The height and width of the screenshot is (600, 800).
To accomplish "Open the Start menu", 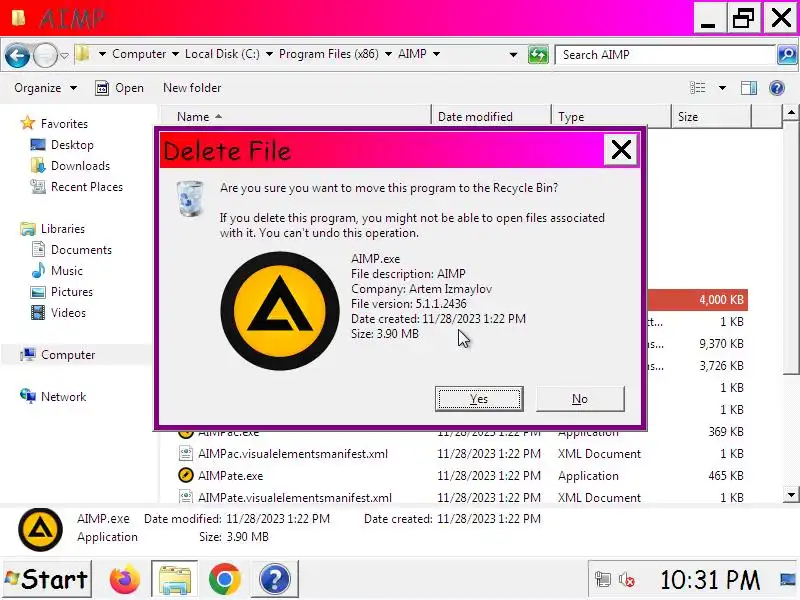I will (47, 579).
